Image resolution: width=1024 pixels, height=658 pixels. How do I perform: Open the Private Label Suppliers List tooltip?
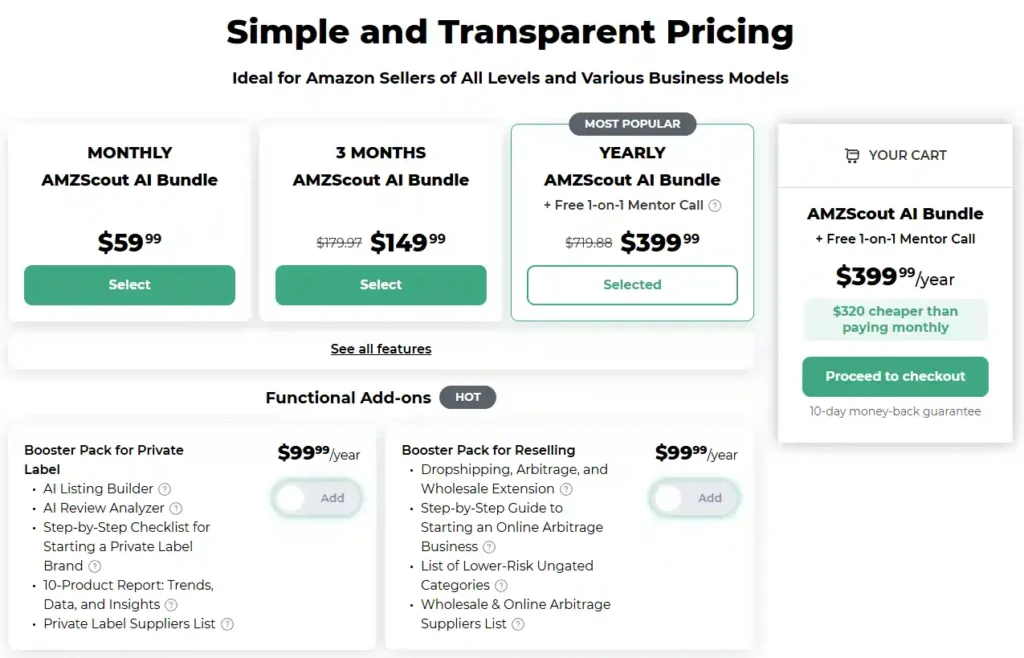pos(227,623)
